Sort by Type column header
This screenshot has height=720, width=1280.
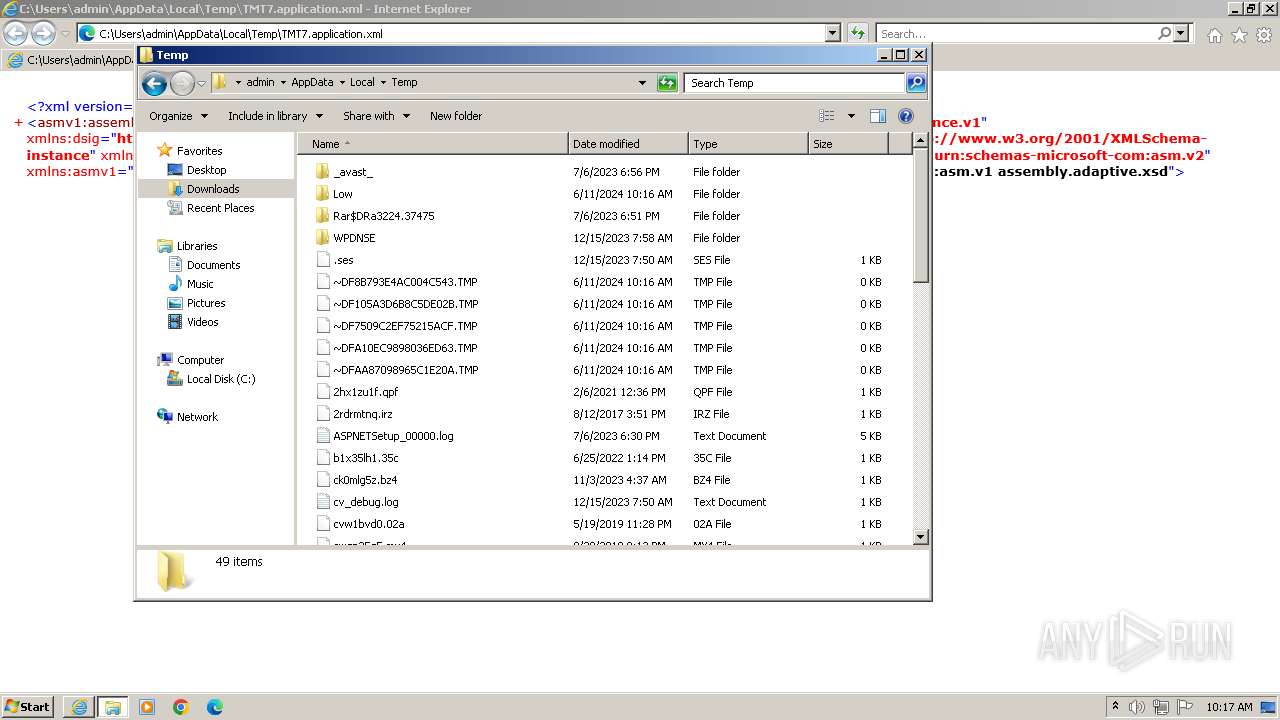coord(748,144)
